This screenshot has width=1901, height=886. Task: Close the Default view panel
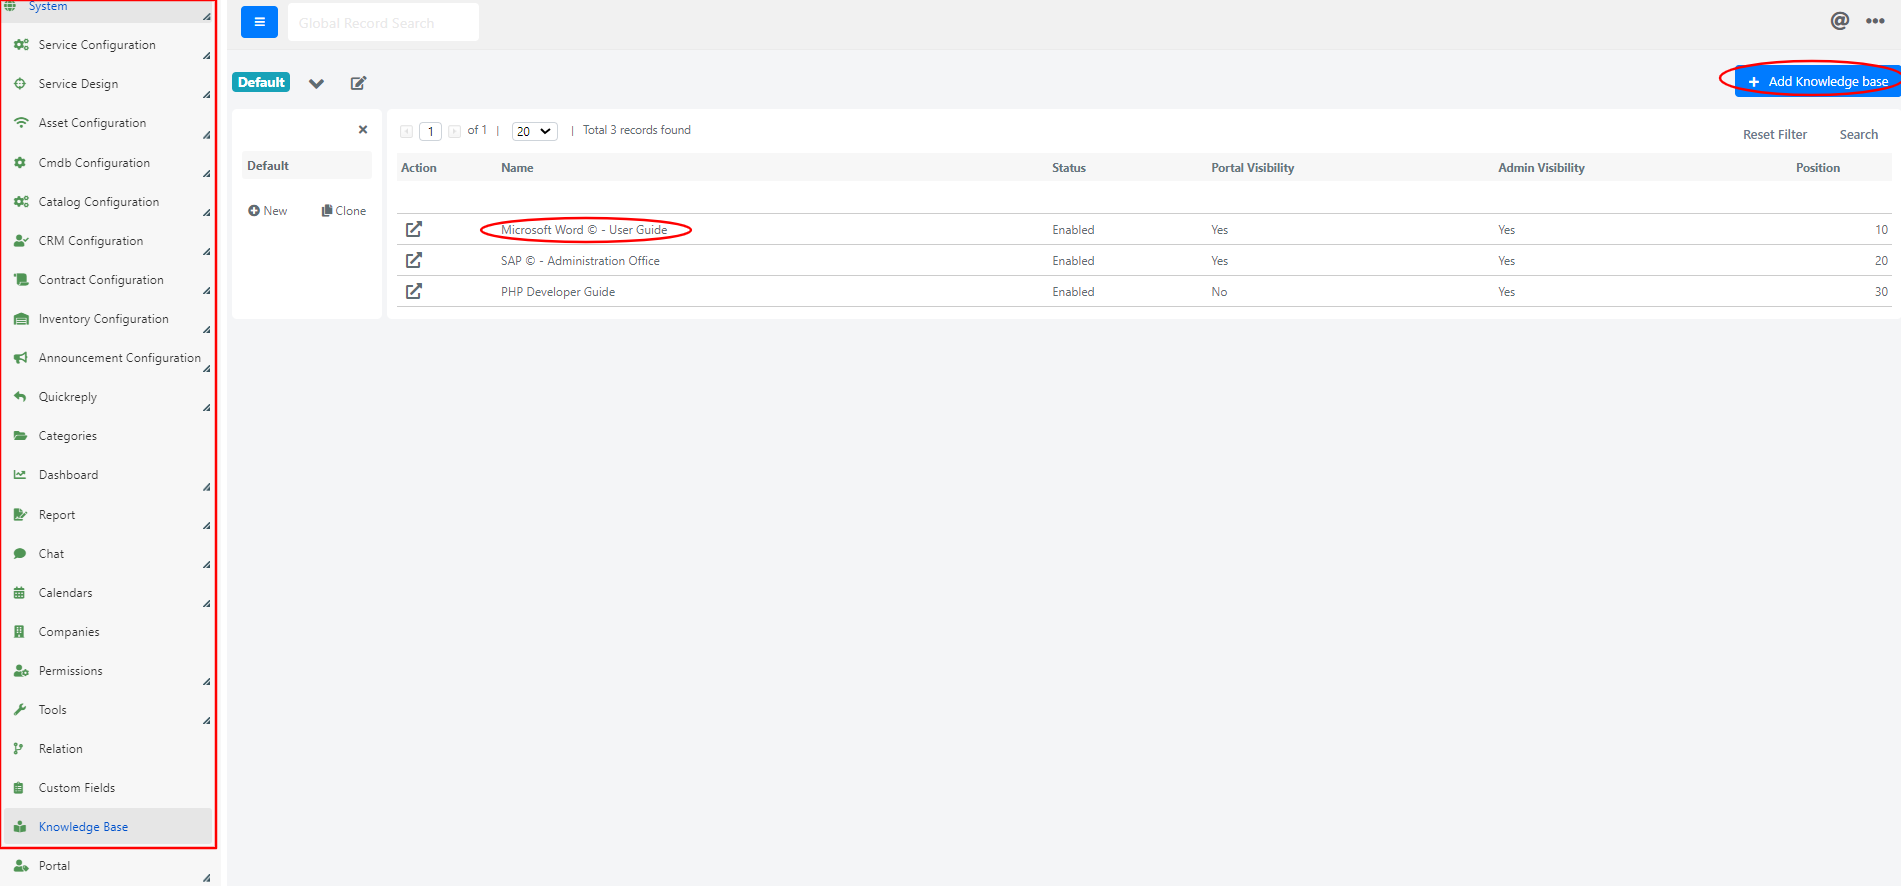tap(363, 129)
